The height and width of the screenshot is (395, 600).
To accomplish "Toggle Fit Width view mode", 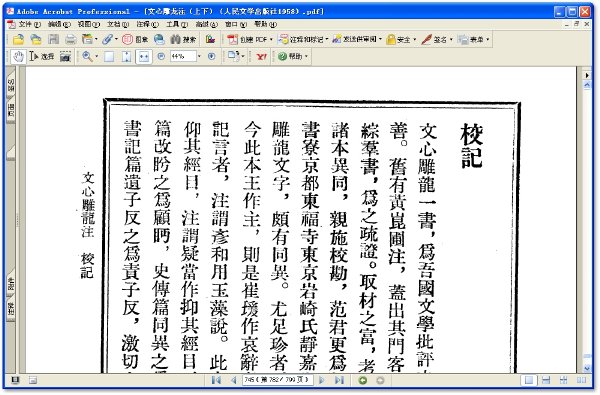I will pos(143,57).
